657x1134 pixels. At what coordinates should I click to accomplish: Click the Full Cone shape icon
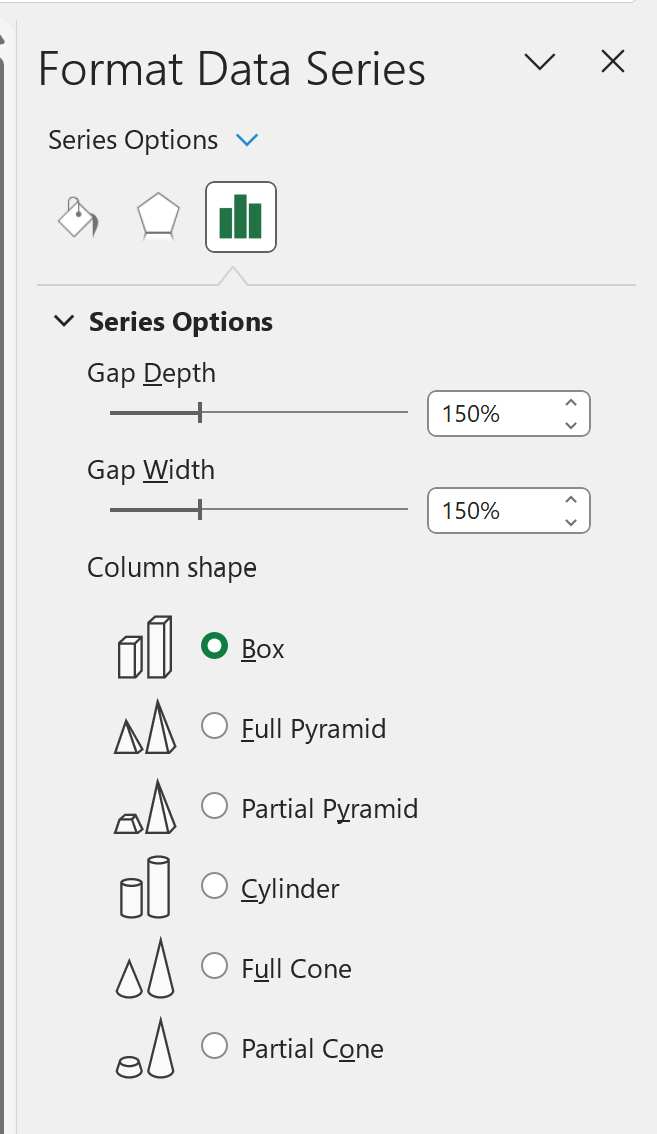pos(144,966)
